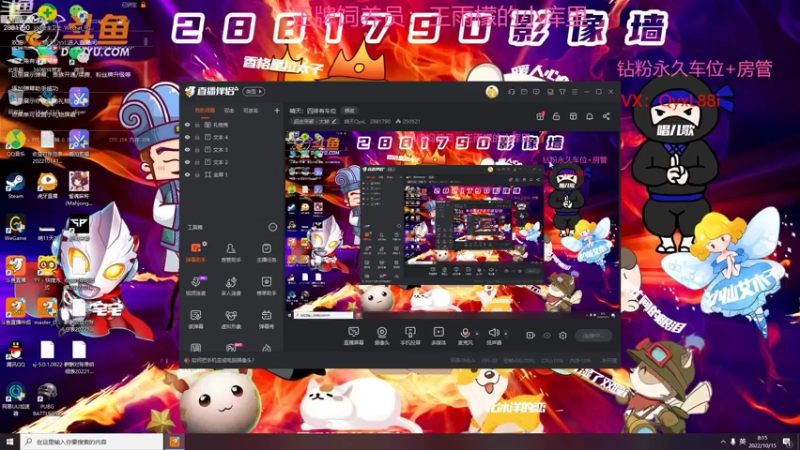Click the orange streaming app icon on the taskbar
This screenshot has height=450, width=800.
[174, 441]
